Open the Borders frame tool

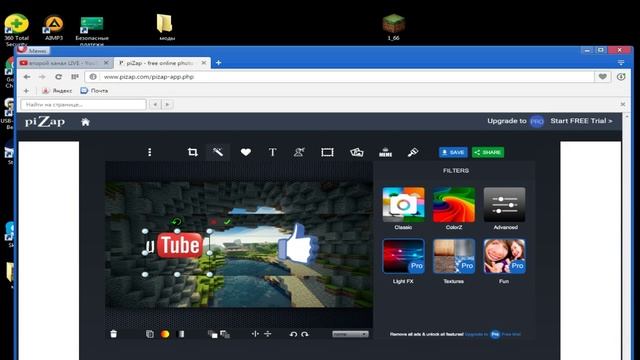327,152
